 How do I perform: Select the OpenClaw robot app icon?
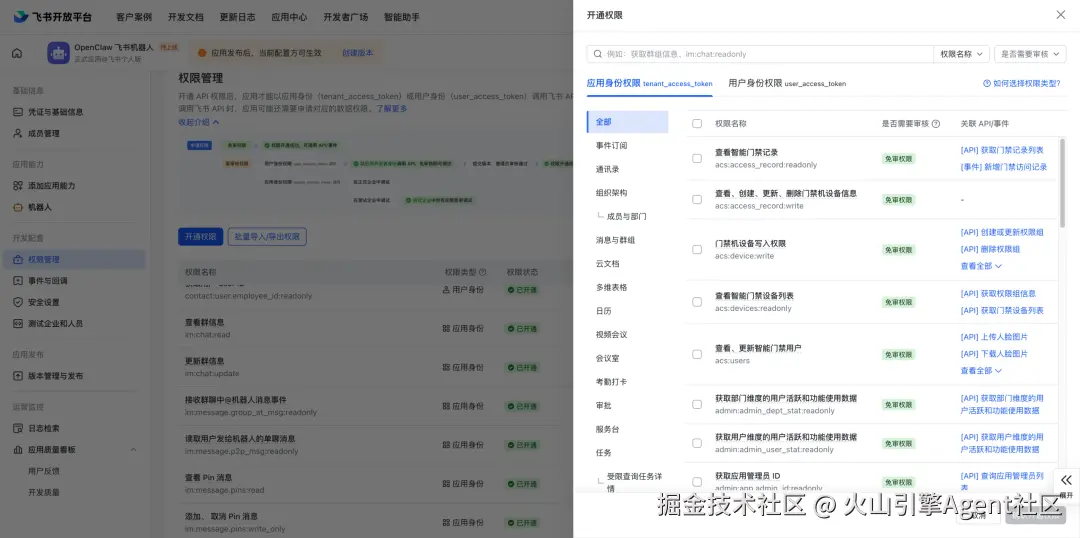point(59,53)
